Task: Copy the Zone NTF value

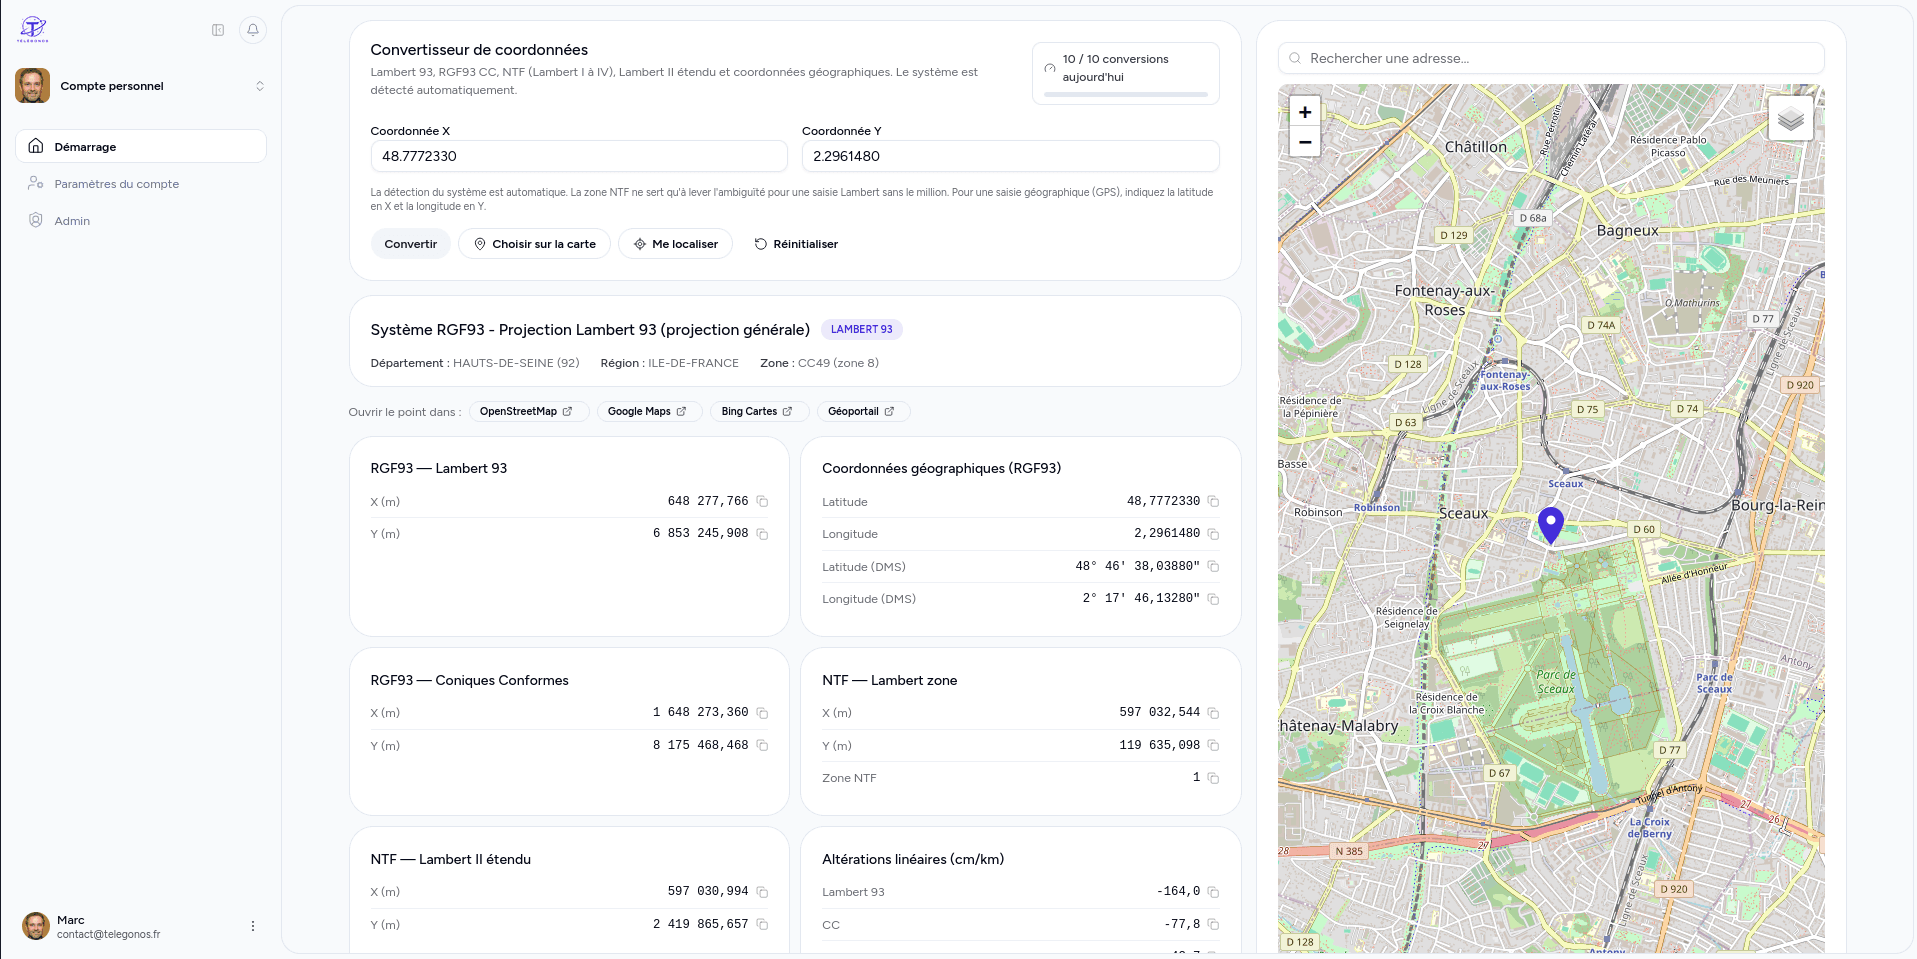Action: 1213,778
